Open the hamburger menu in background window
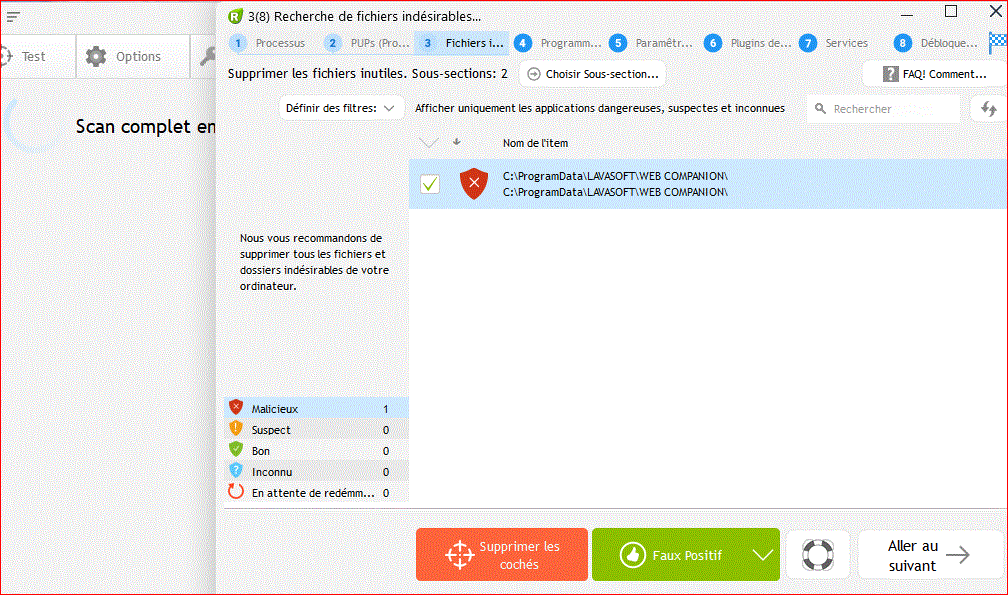Image resolution: width=1008 pixels, height=595 pixels. pyautogui.click(x=14, y=17)
